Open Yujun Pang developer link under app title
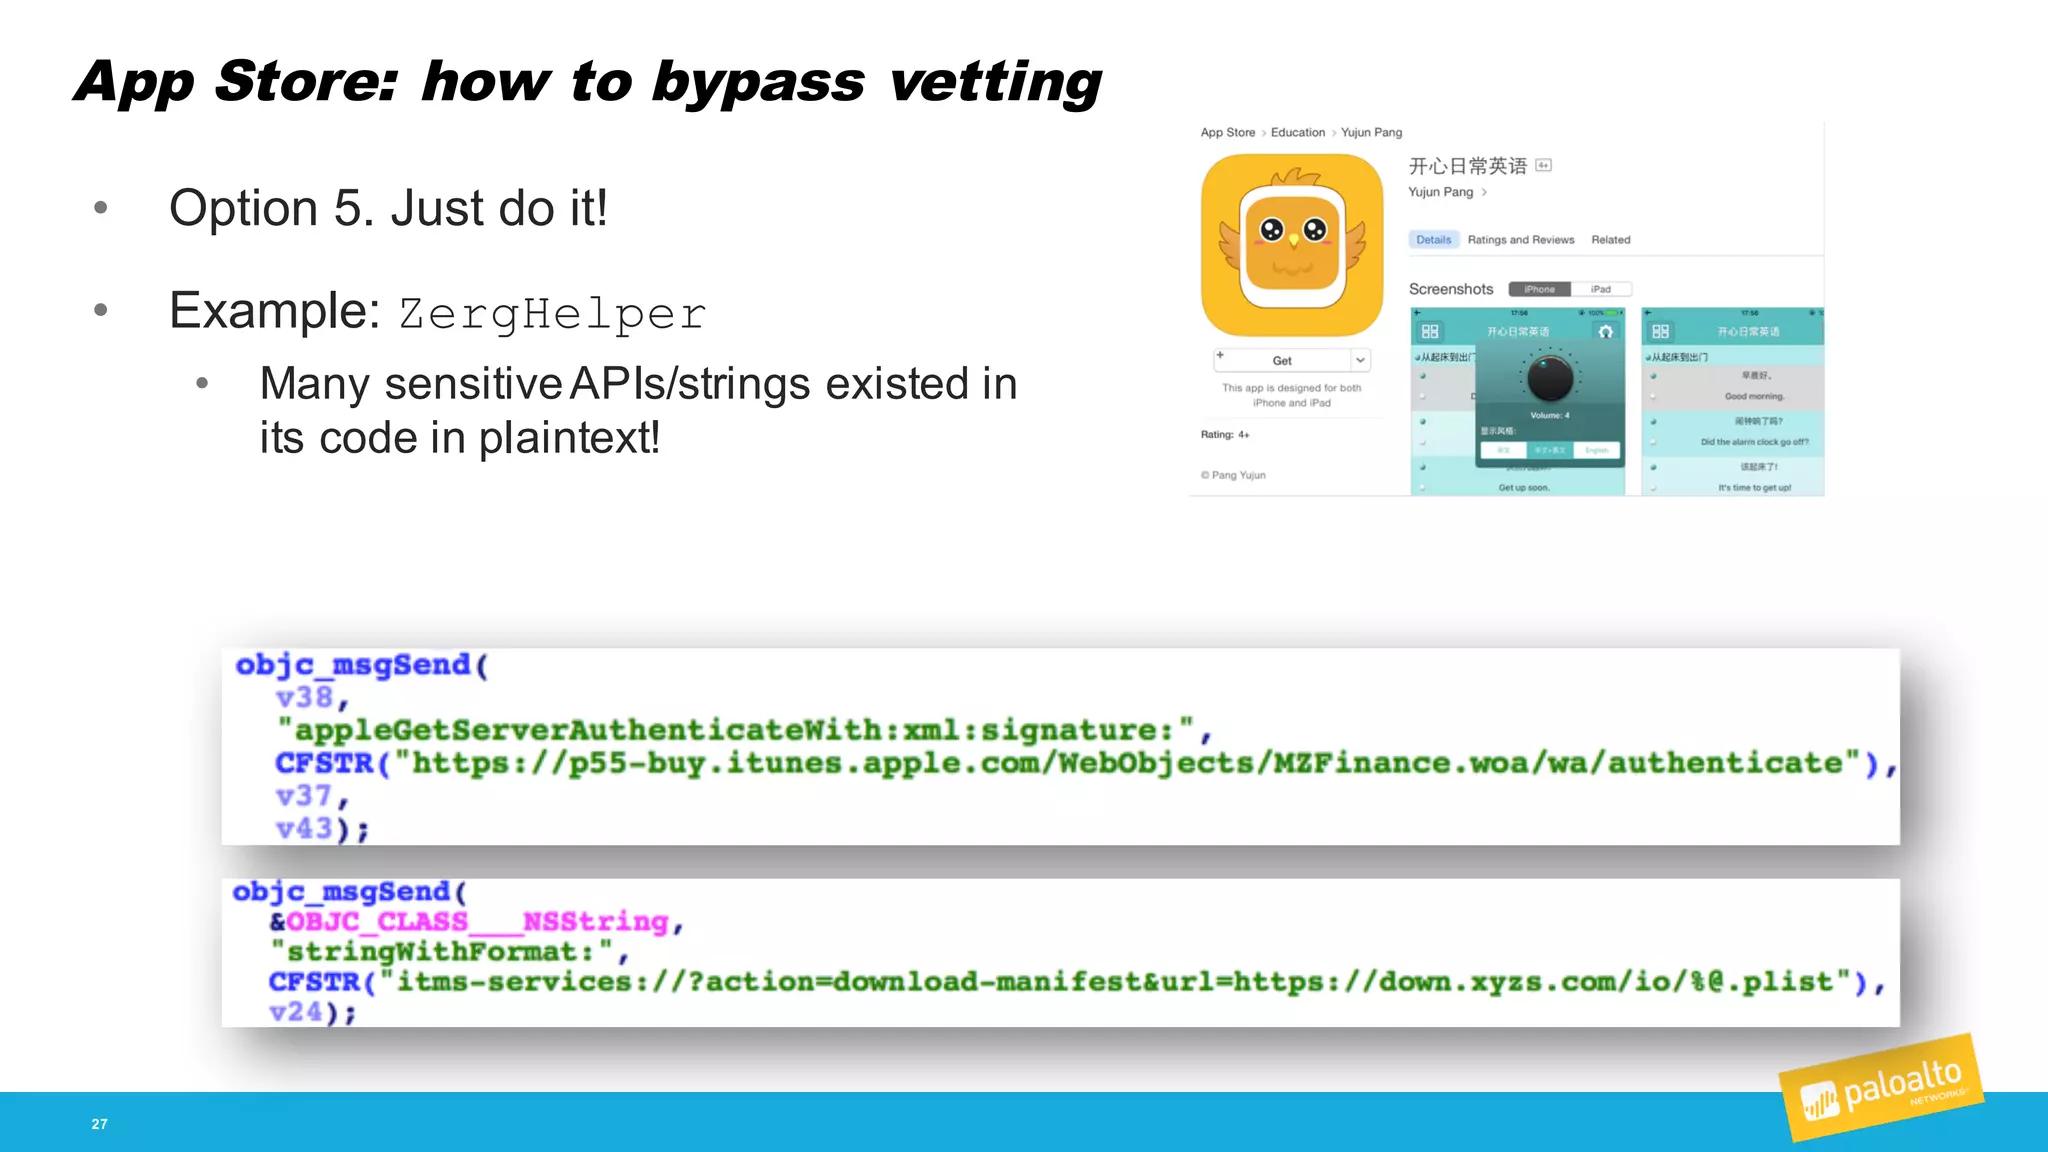The width and height of the screenshot is (2048, 1152). click(x=1441, y=192)
